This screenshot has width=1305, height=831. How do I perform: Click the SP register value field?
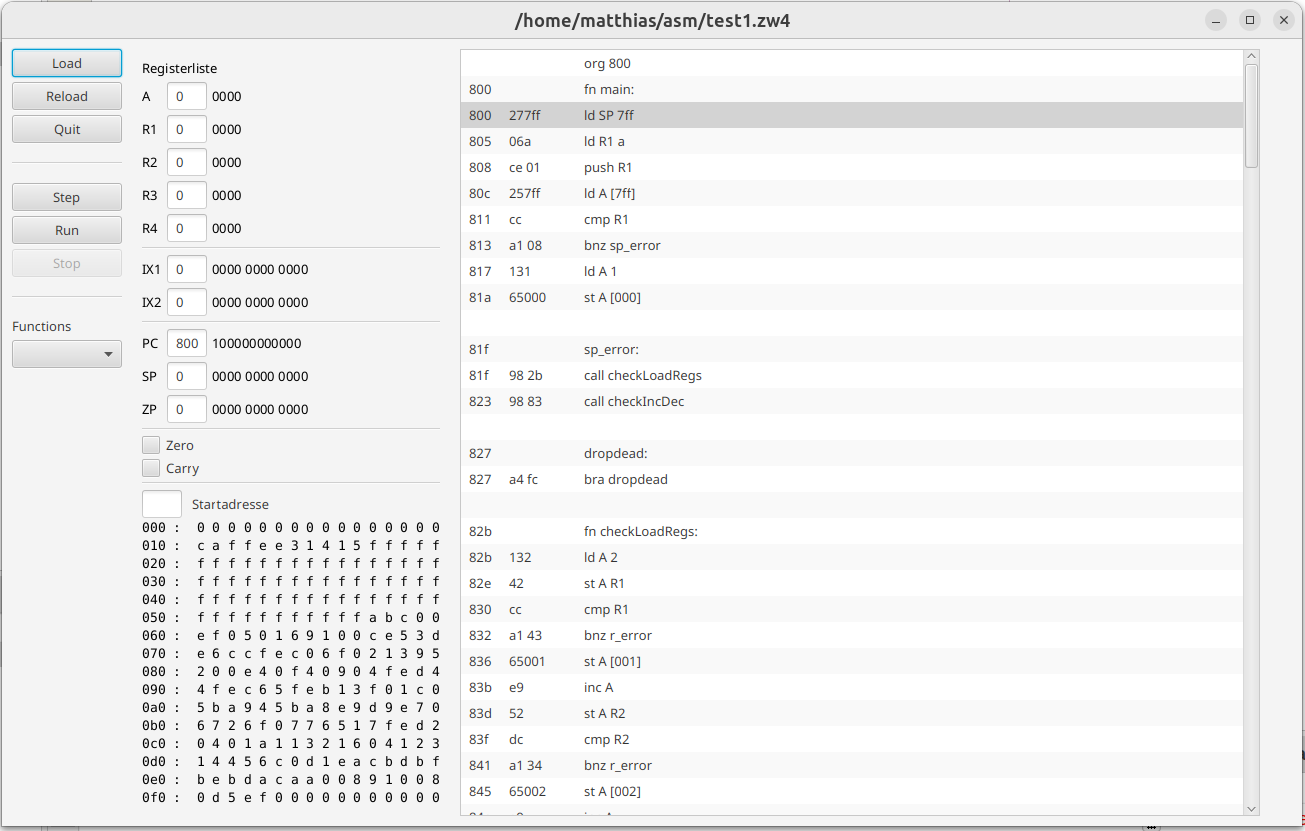[x=187, y=376]
